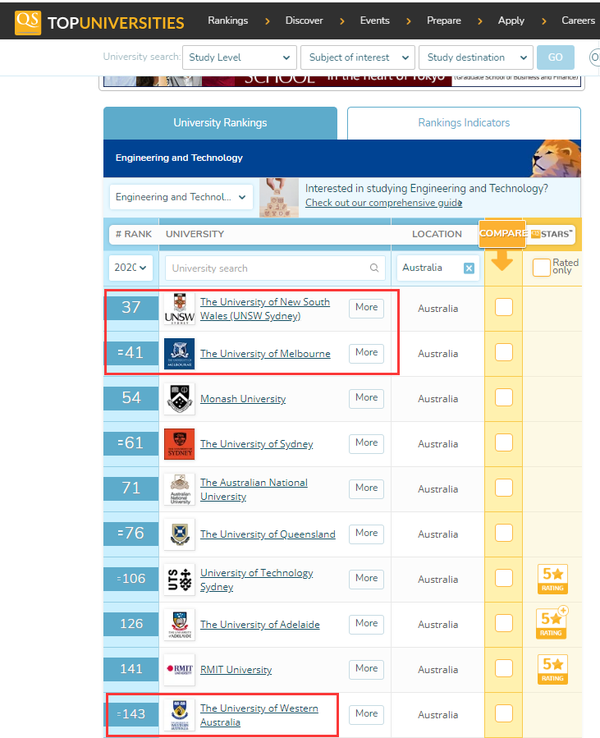
Task: Tick compare checkbox for University of Adelaide
Action: (x=504, y=624)
